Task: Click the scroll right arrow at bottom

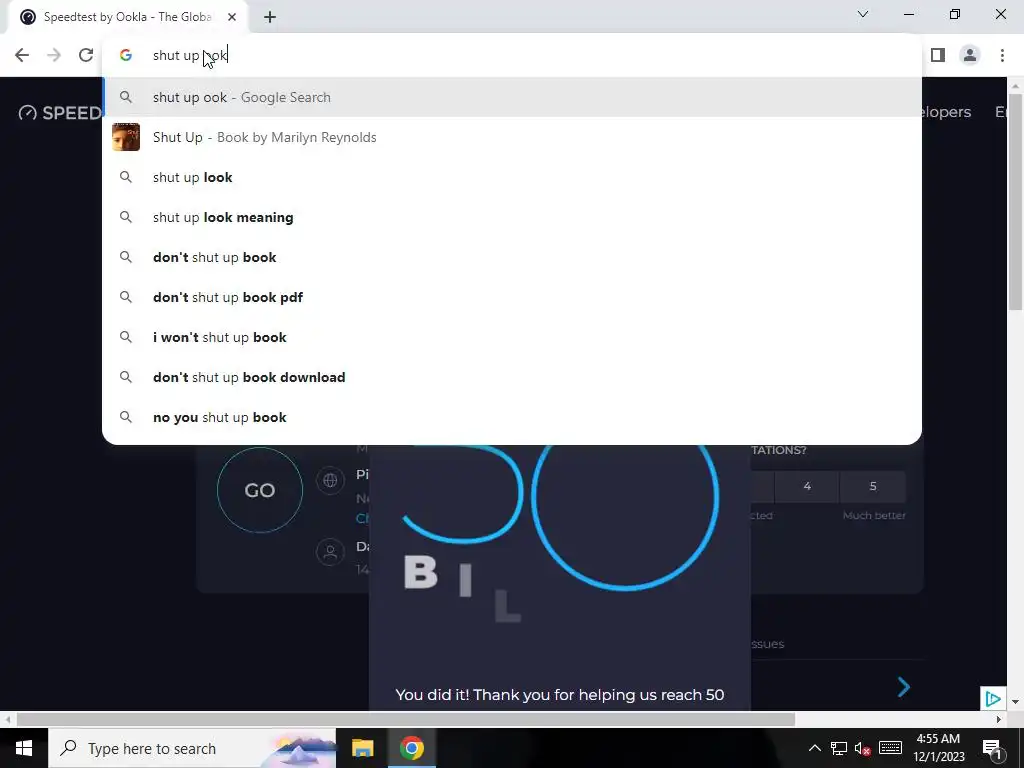Action: point(998,720)
